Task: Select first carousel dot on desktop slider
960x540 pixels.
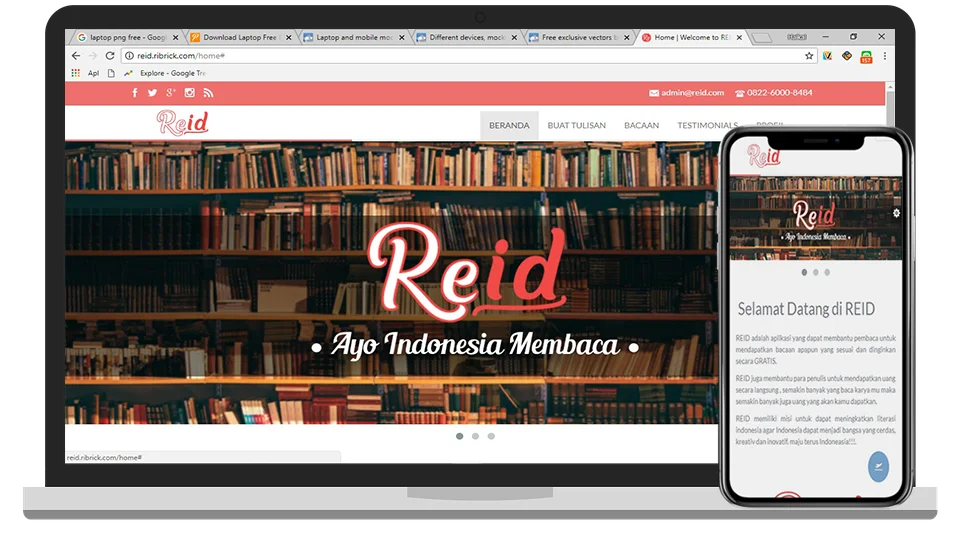Action: click(459, 436)
